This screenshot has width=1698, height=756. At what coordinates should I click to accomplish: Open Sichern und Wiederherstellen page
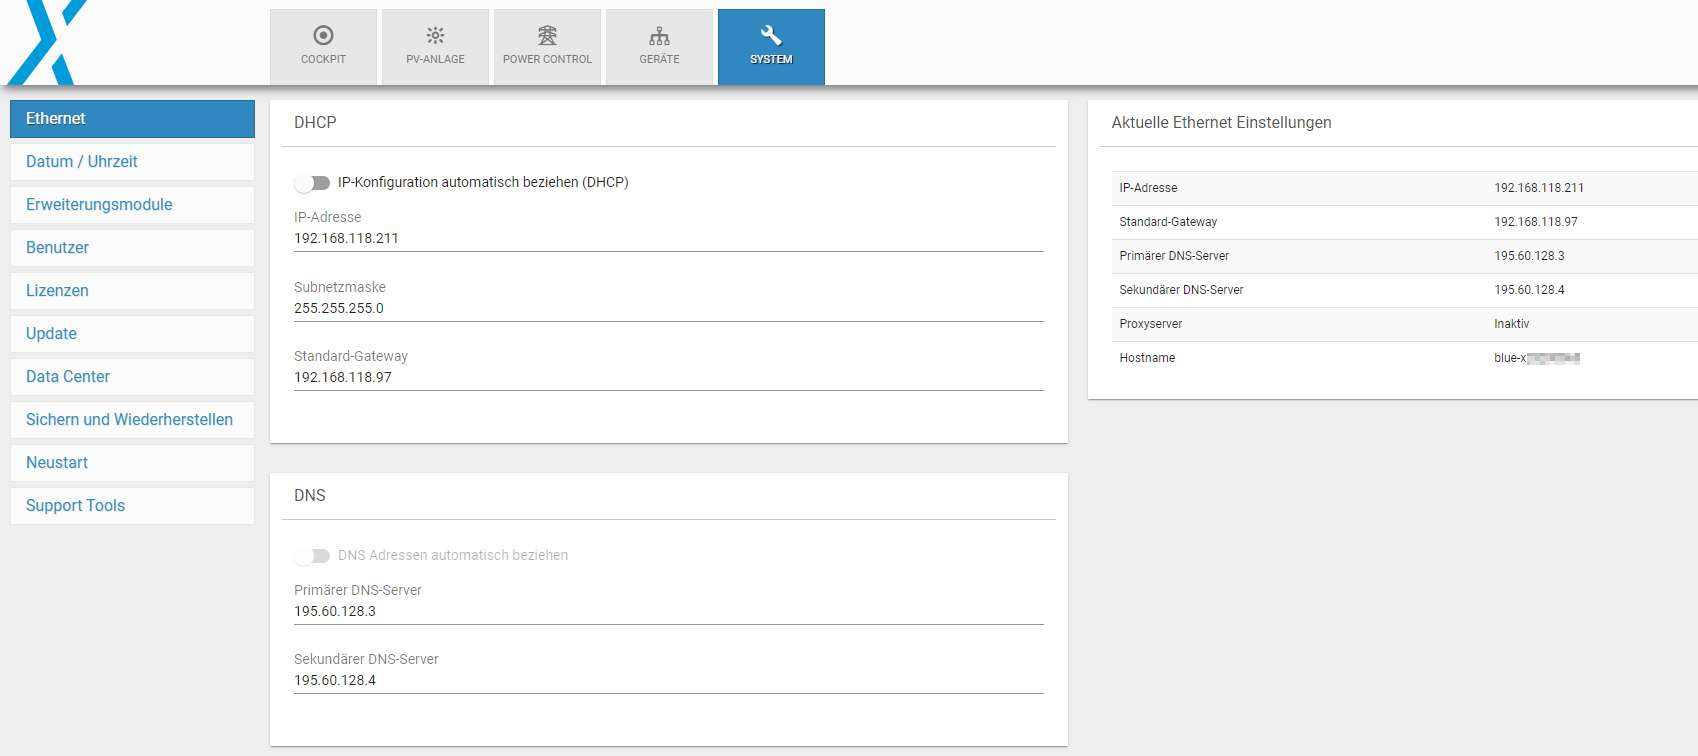132,419
